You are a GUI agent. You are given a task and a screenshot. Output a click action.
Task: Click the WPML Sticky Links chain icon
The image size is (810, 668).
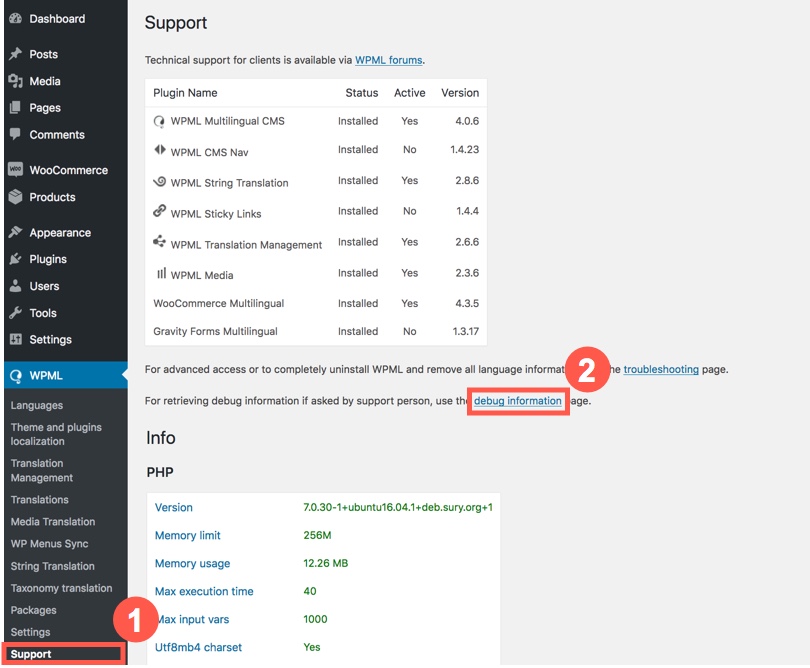tap(160, 211)
